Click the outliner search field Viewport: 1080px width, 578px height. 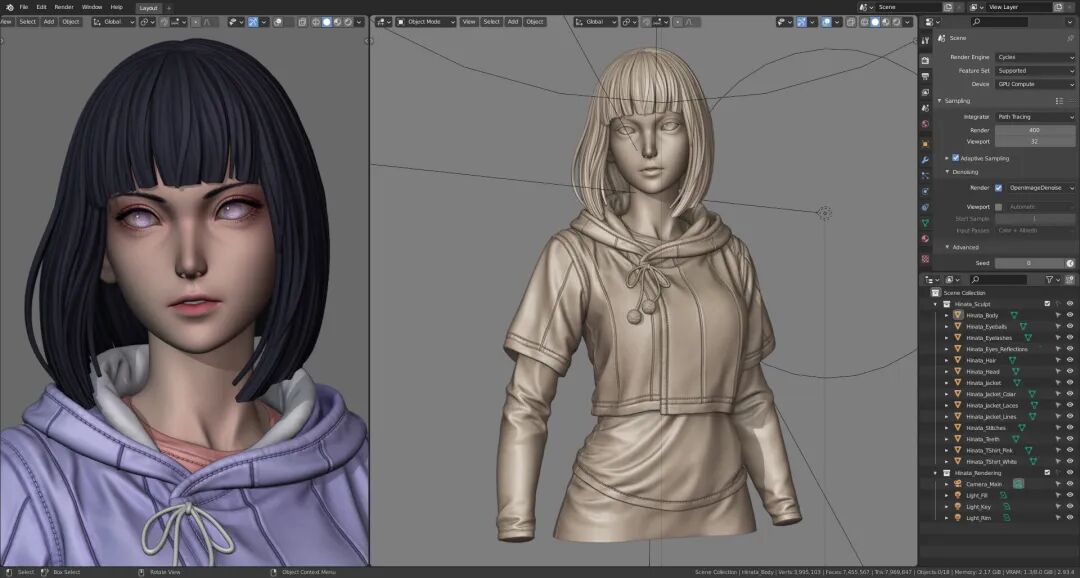(x=998, y=280)
